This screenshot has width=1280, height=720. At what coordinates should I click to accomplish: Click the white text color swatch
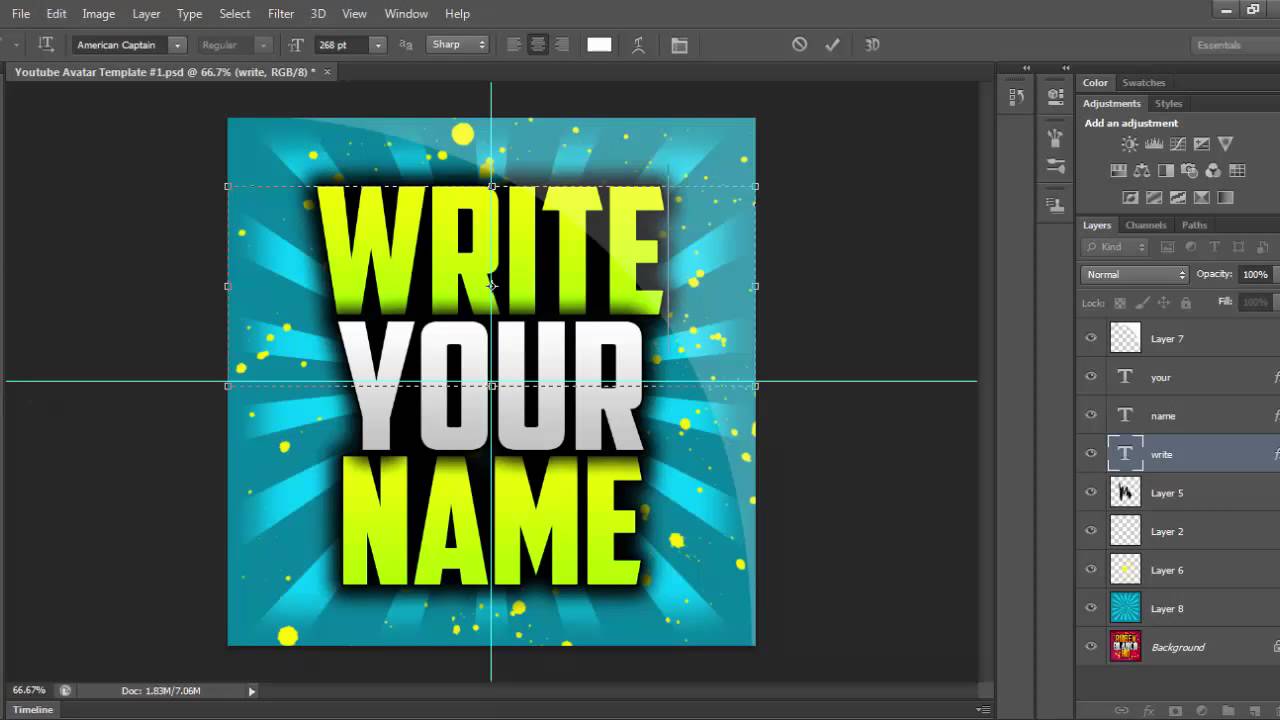(x=598, y=44)
